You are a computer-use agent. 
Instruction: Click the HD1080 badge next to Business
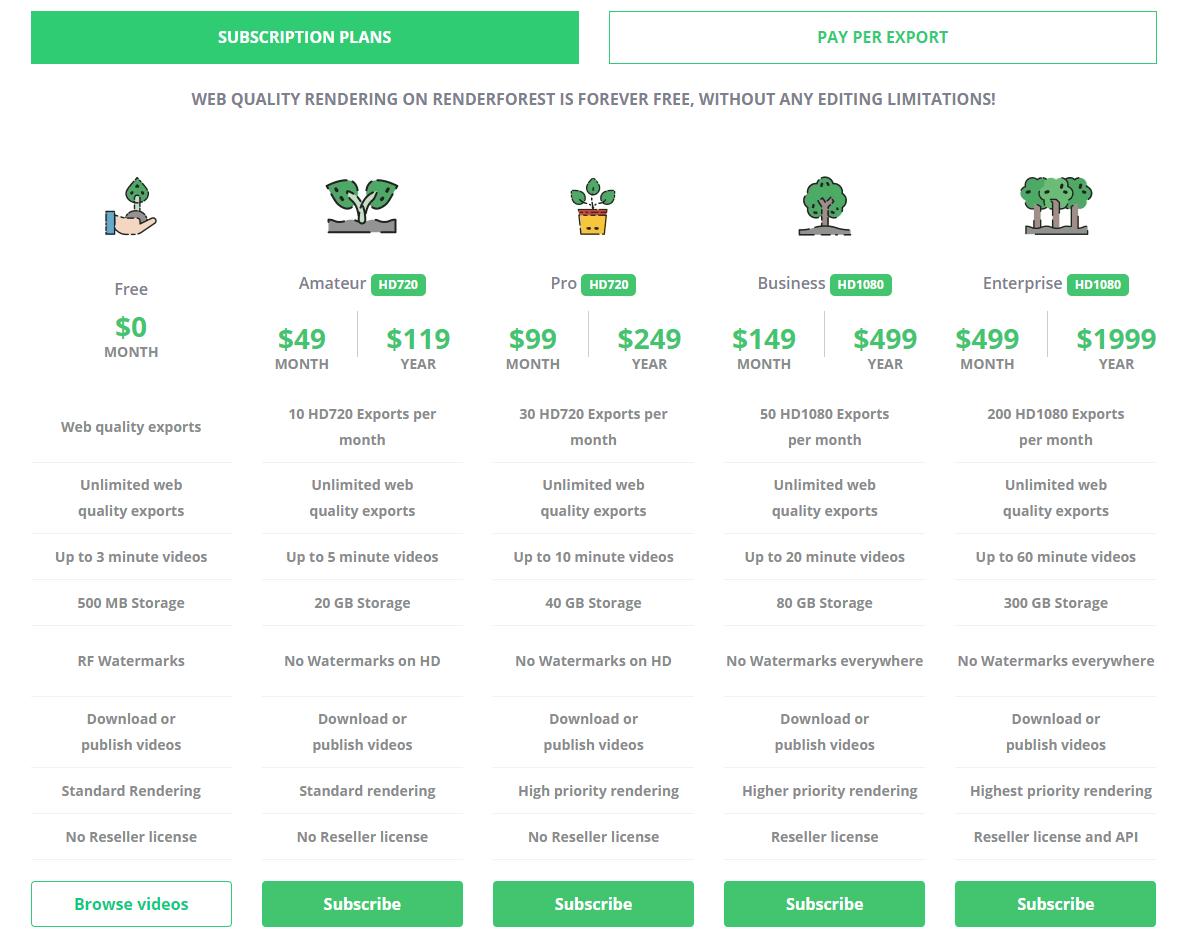(861, 285)
